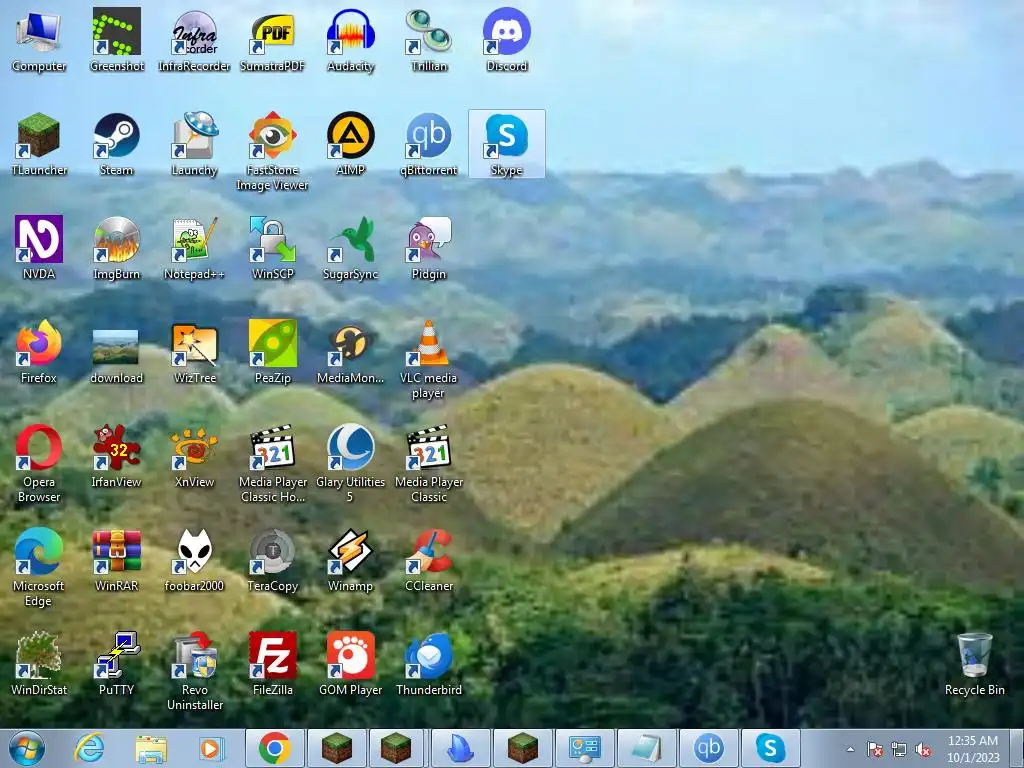
Task: Open the Windows Start menu orb
Action: tap(27, 748)
